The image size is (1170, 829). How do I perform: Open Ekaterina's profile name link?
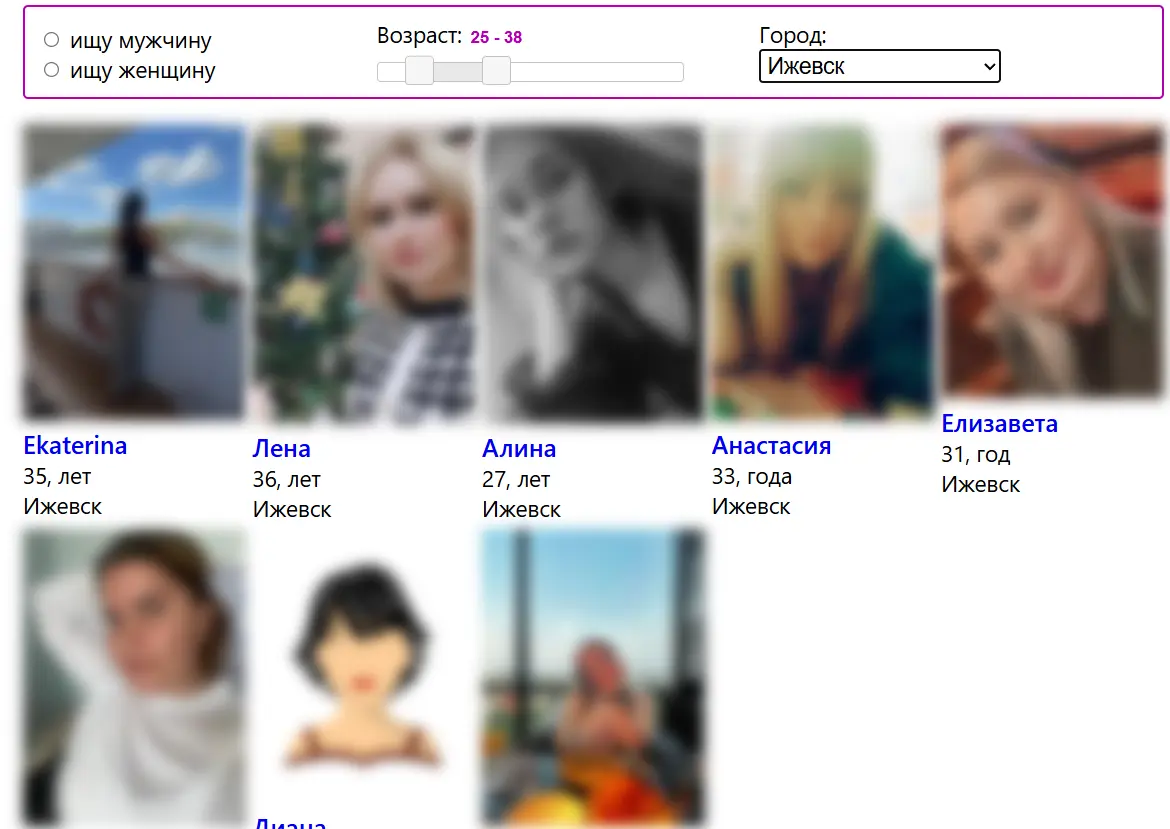click(75, 445)
